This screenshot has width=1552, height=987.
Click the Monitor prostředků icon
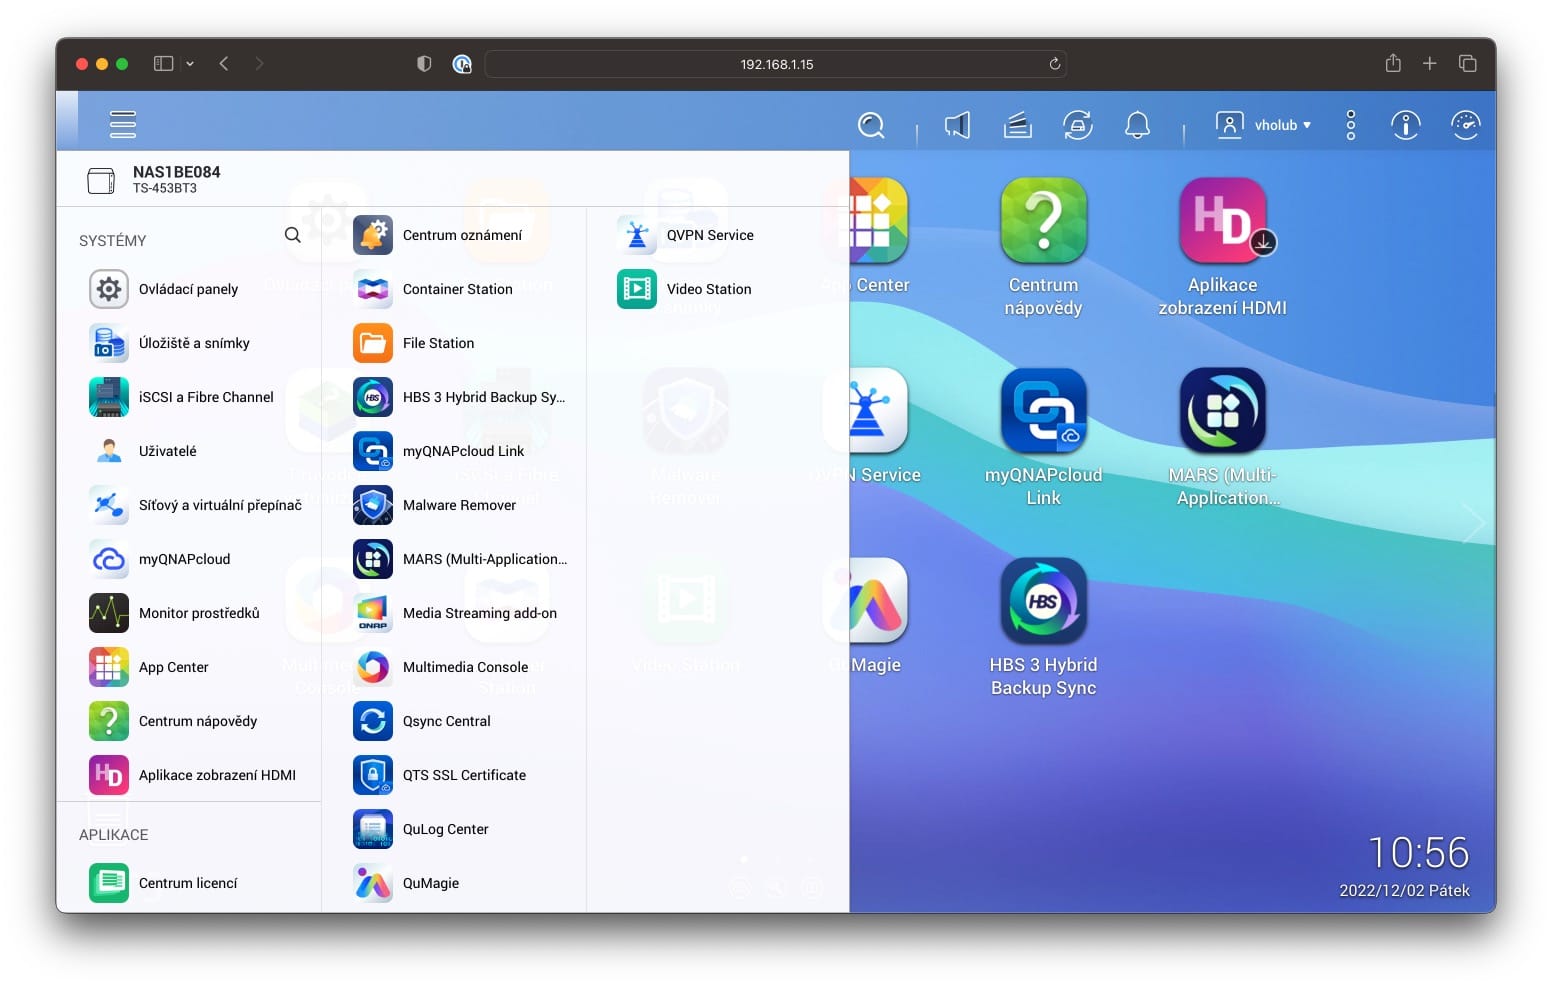point(109,613)
